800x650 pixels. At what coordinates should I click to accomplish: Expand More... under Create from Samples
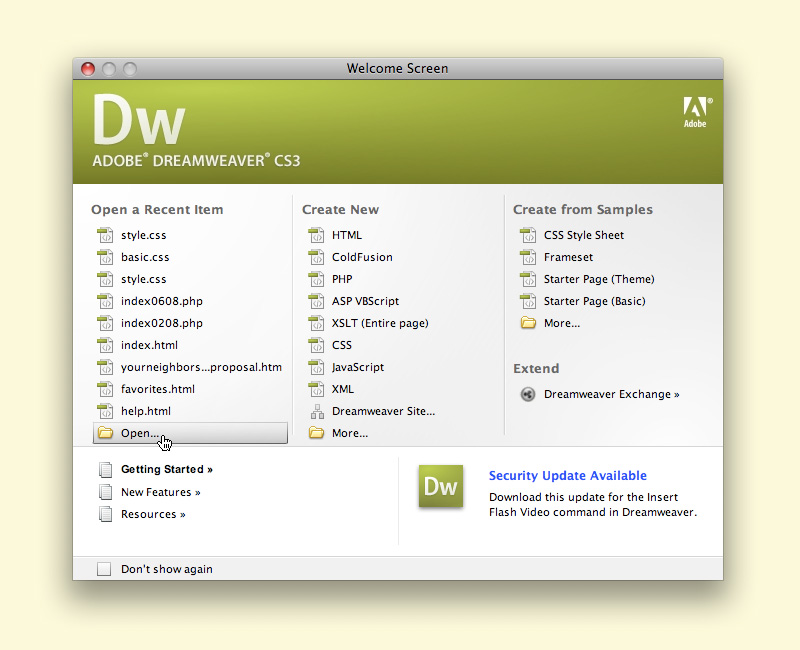pos(561,323)
